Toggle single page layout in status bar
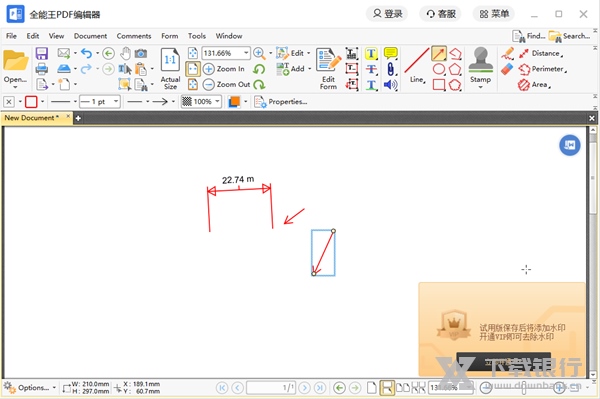Image resolution: width=600 pixels, height=399 pixels. click(372, 388)
